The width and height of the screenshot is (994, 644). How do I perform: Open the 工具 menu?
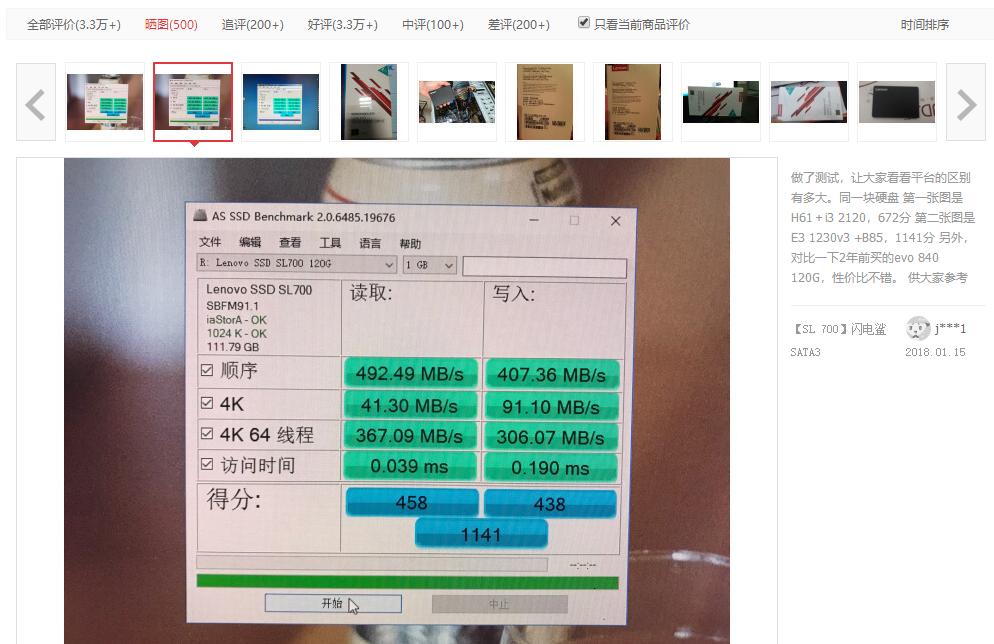point(332,243)
